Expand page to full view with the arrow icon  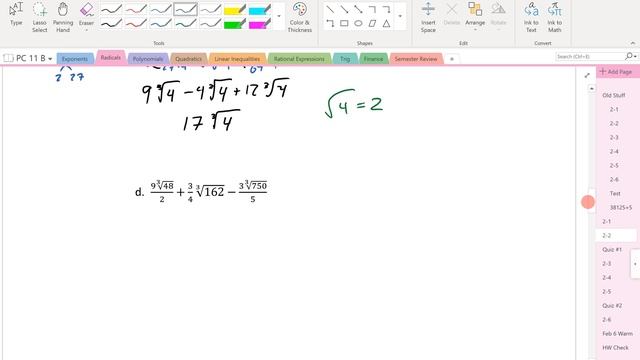coord(587,75)
